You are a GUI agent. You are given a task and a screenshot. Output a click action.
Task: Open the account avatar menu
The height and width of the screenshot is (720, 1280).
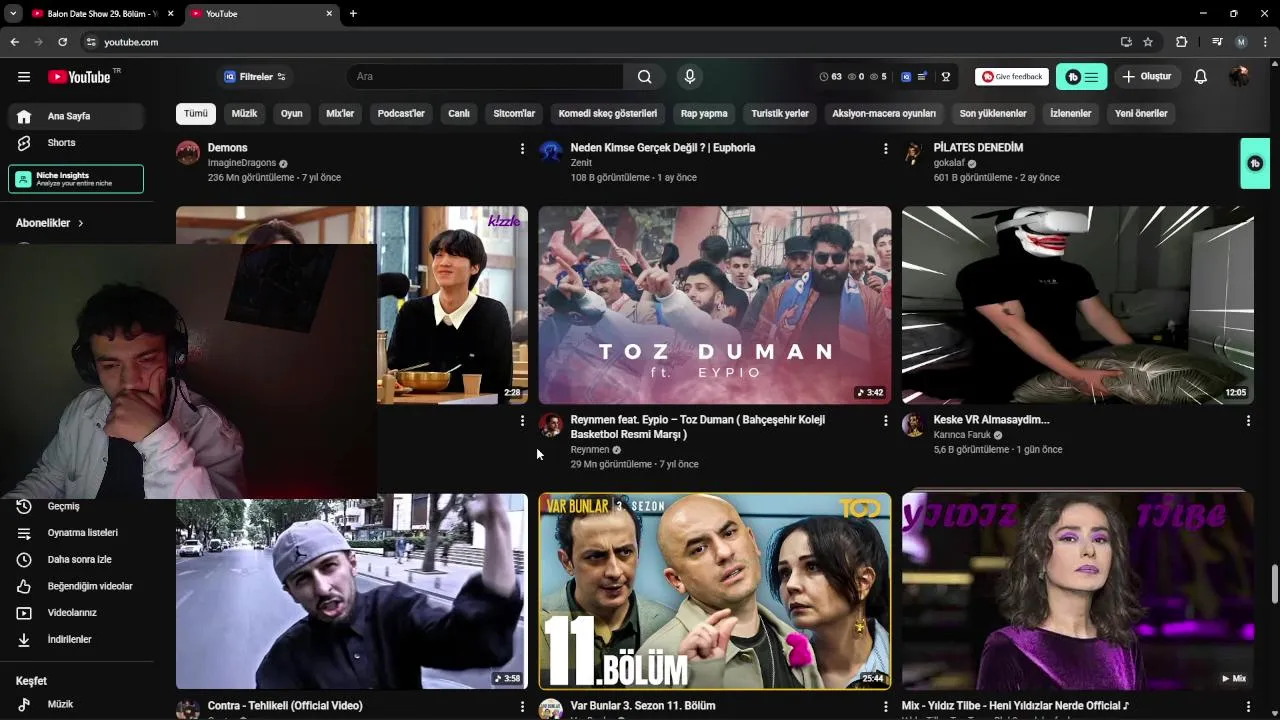[1240, 77]
